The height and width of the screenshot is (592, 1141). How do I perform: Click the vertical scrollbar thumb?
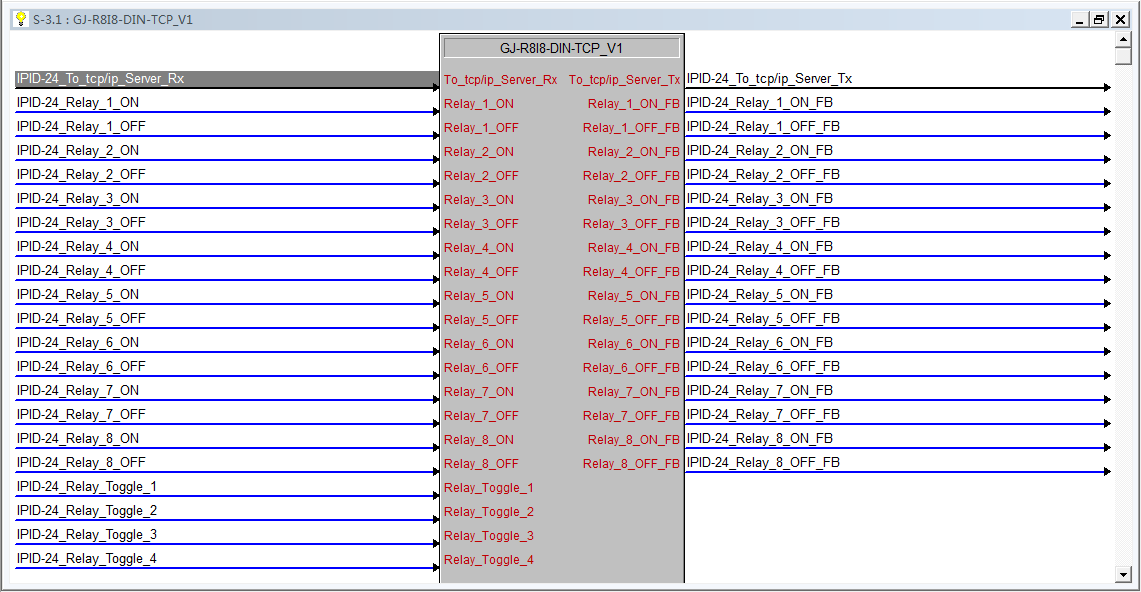pos(1124,56)
